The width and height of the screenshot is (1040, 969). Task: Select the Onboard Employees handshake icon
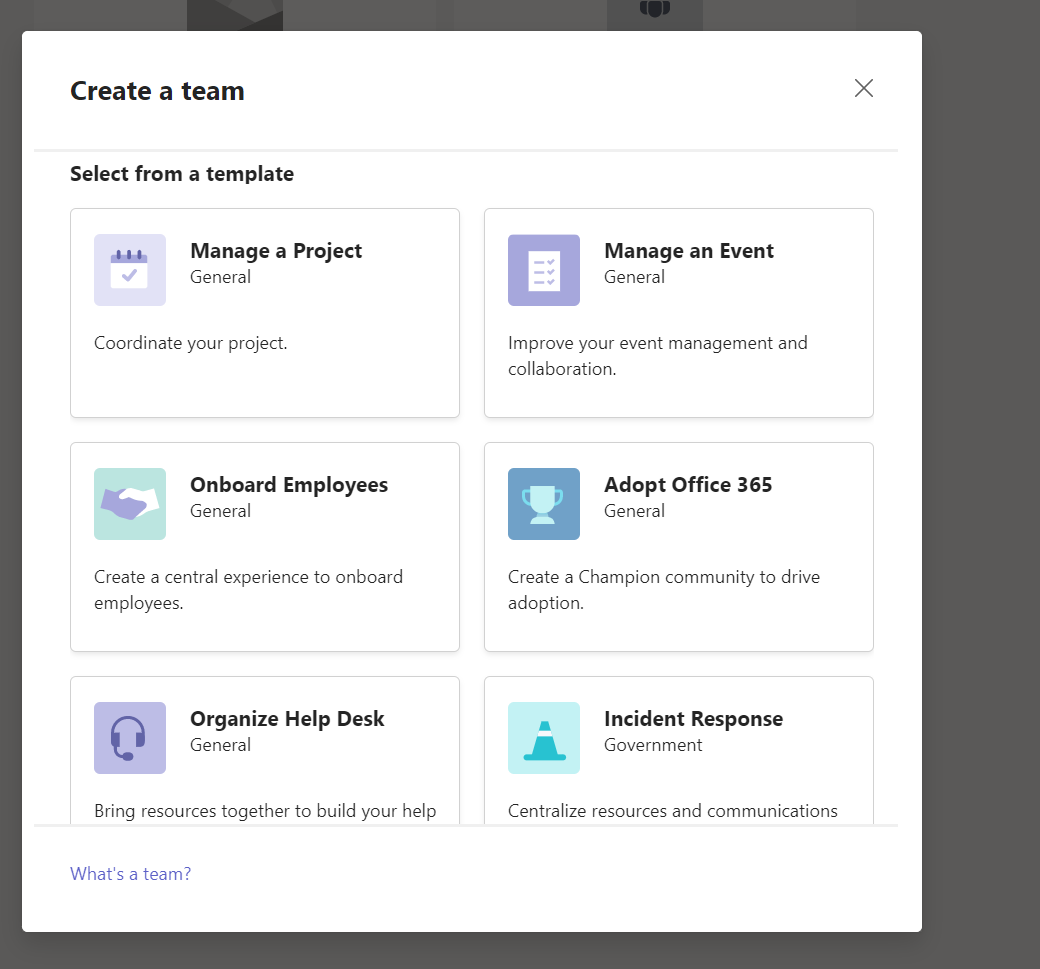click(130, 504)
